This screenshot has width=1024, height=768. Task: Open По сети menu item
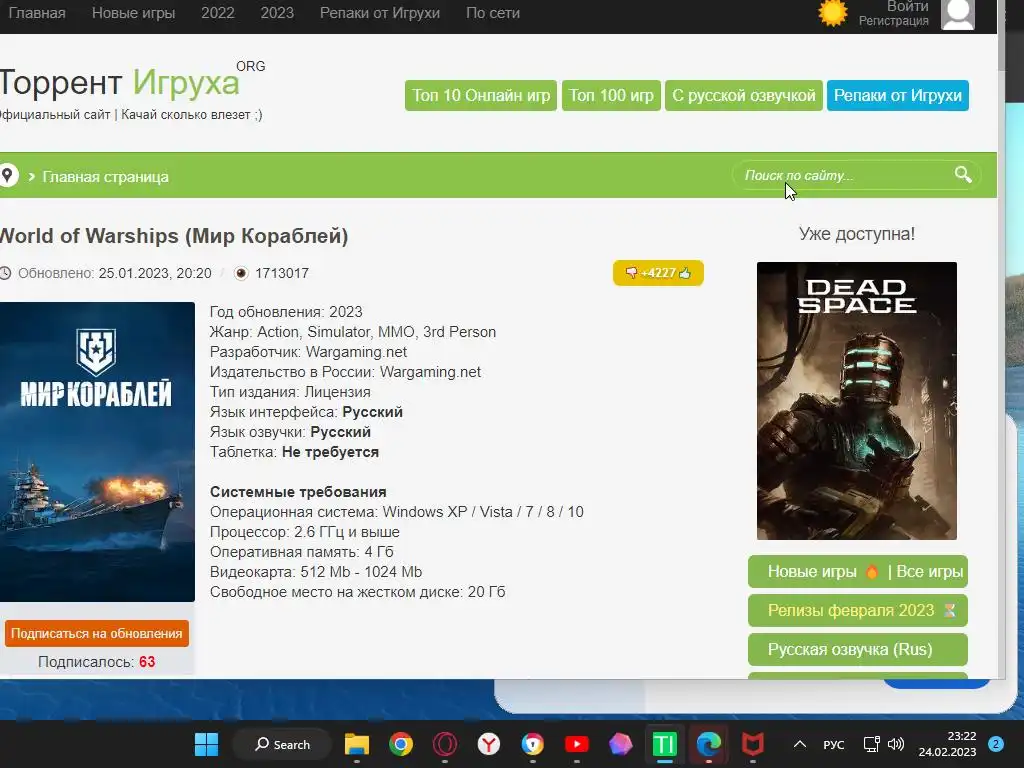click(492, 12)
